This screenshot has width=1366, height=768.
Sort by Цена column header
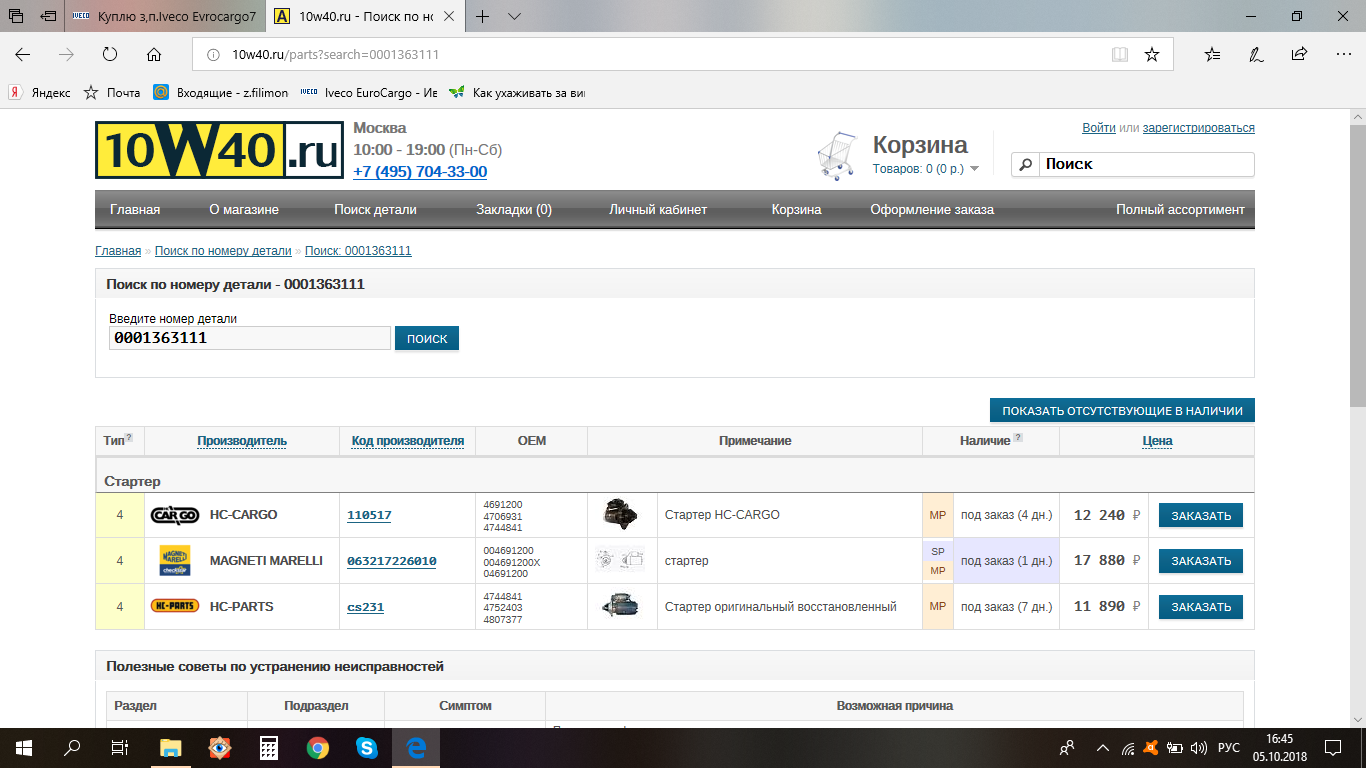pyautogui.click(x=1157, y=441)
